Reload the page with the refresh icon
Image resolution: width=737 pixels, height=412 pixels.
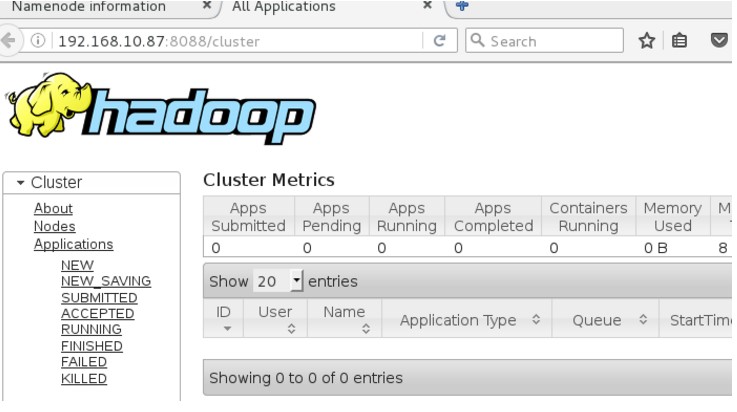coord(439,41)
